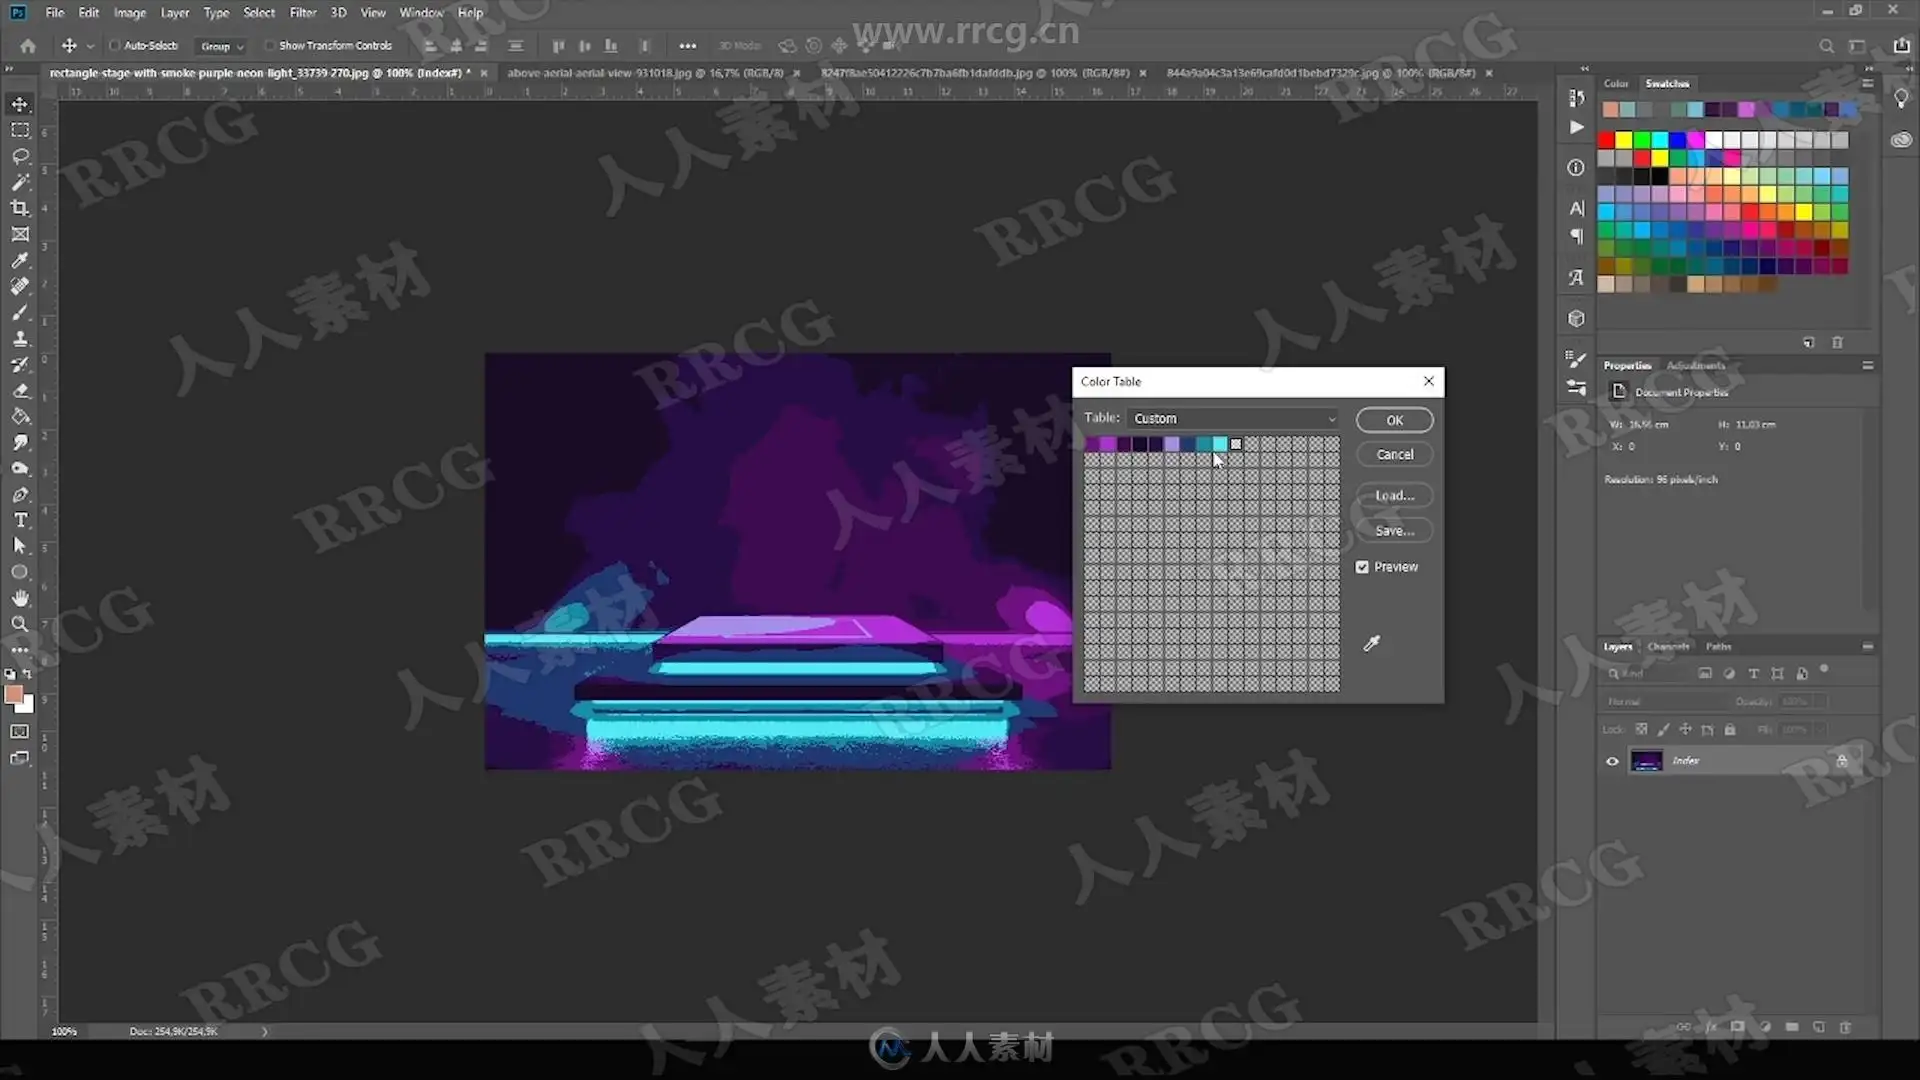Select the Rectangular Marquee tool

[x=20, y=130]
